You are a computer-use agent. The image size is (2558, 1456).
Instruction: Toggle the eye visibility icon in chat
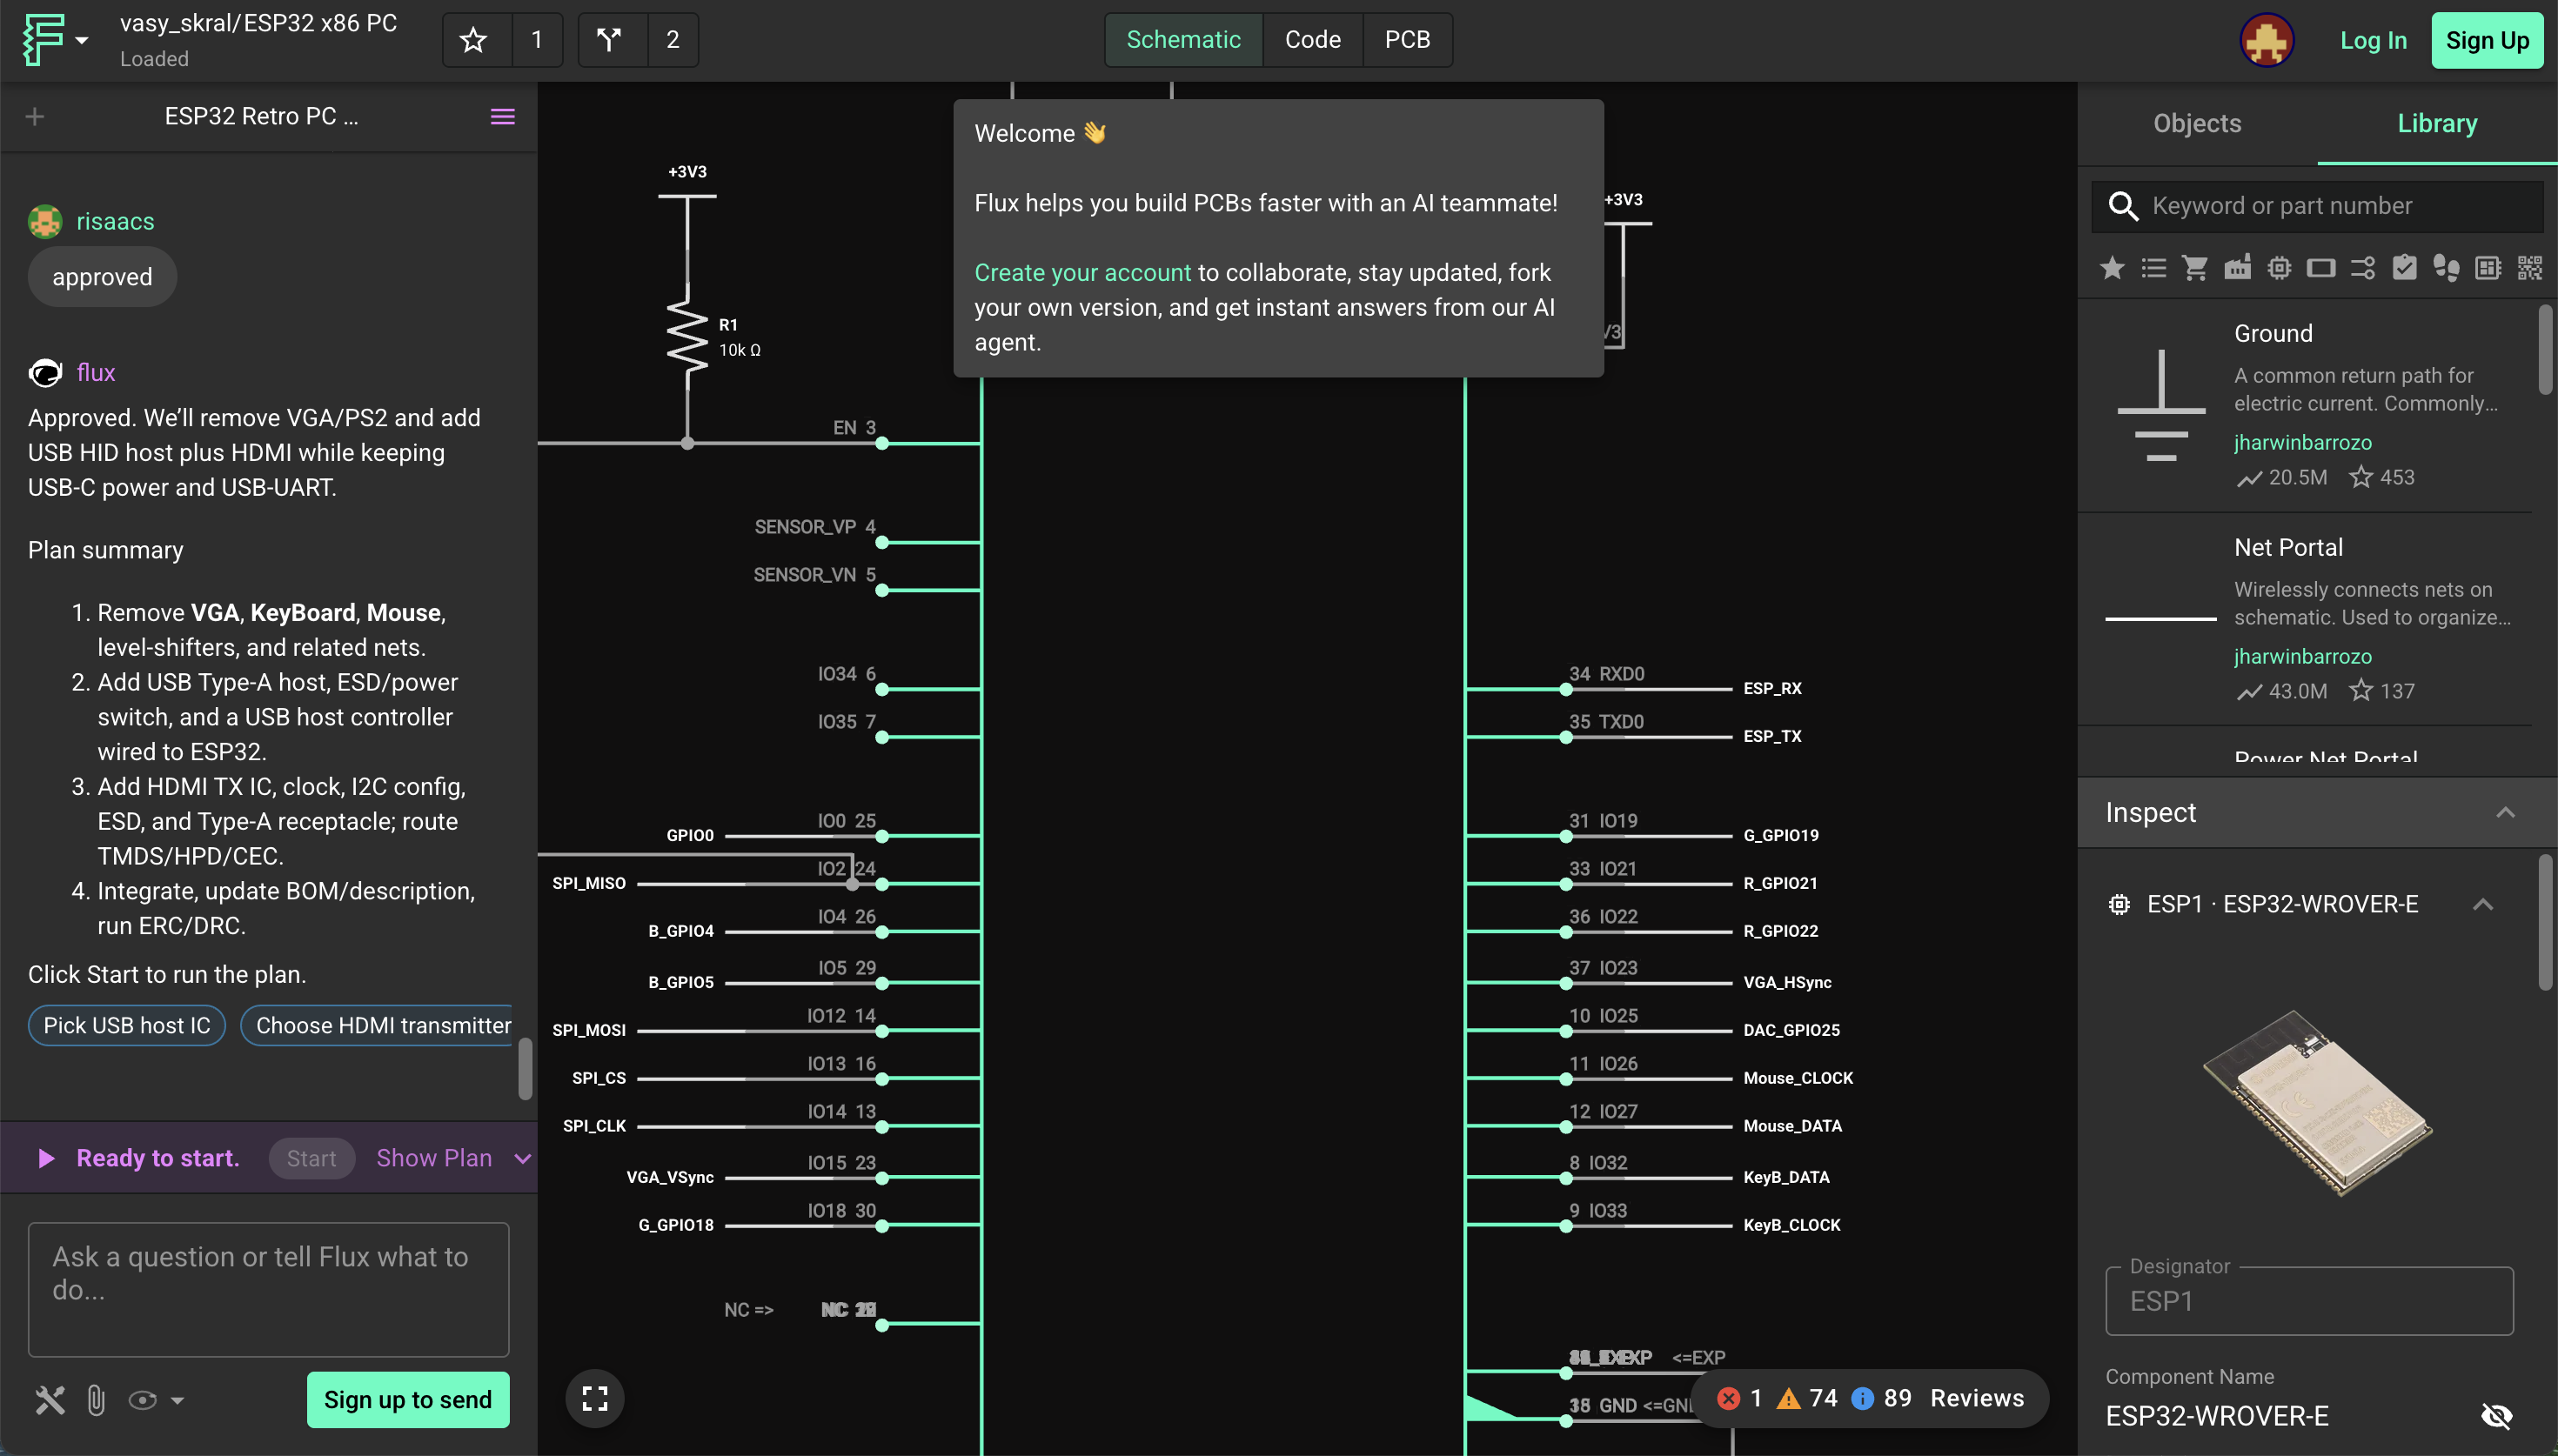click(x=143, y=1399)
